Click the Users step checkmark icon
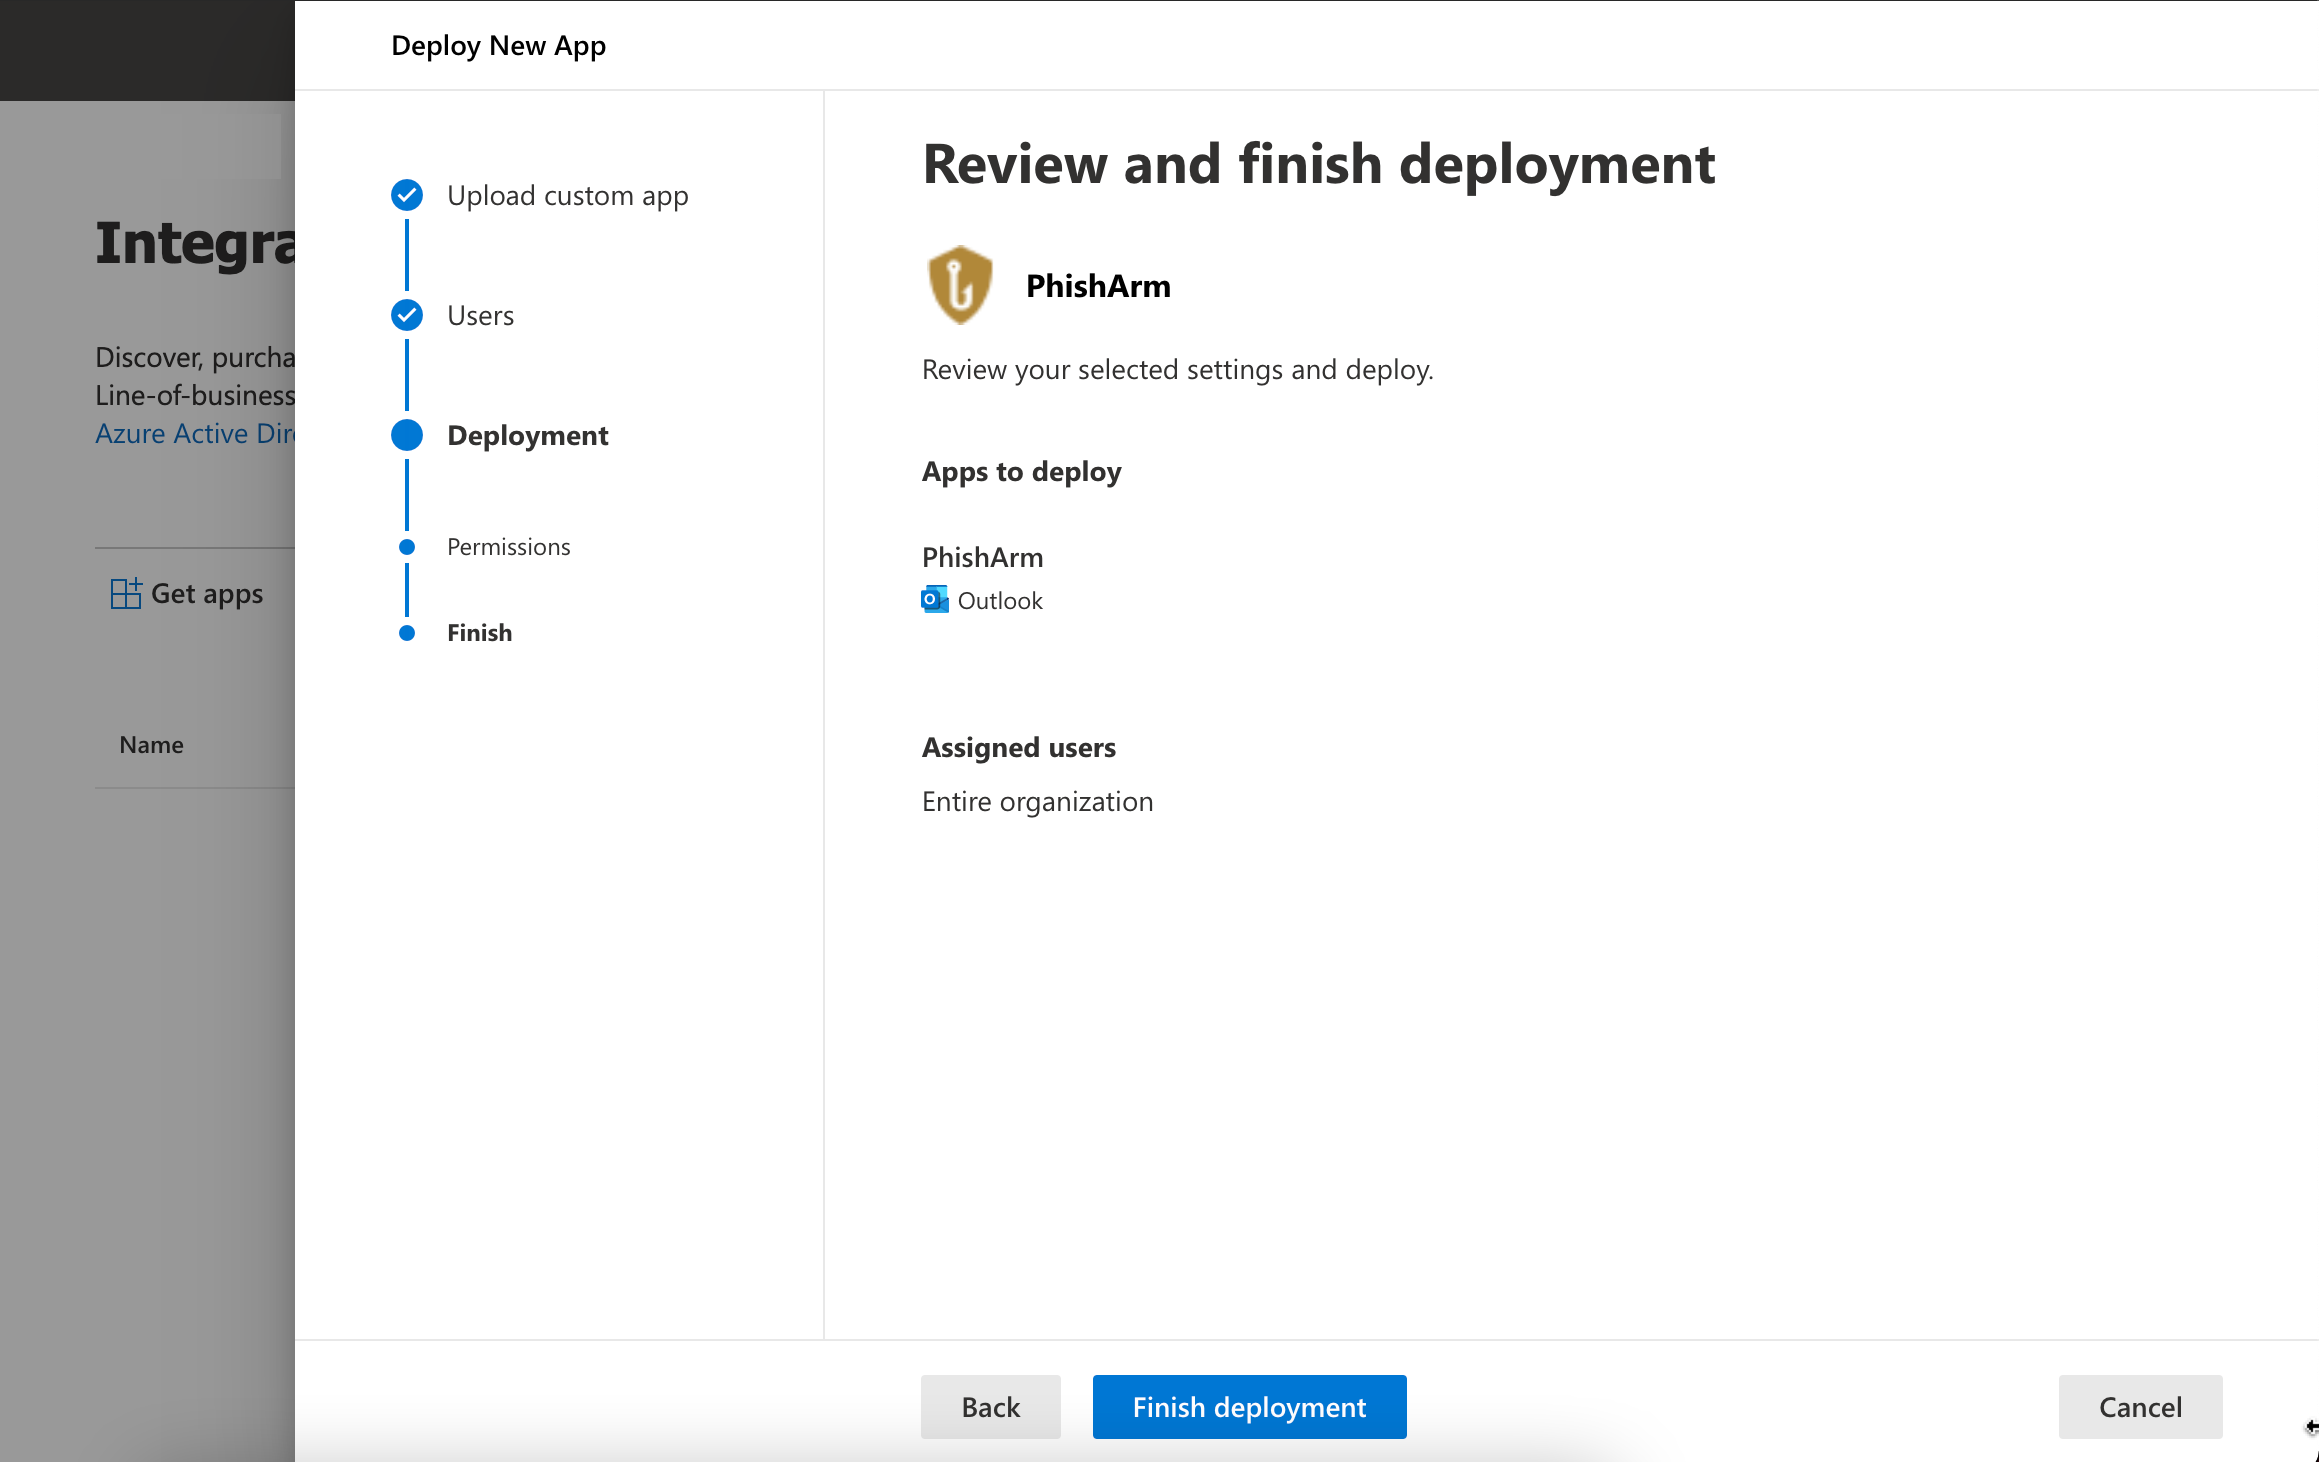The image size is (2319, 1462). click(406, 315)
